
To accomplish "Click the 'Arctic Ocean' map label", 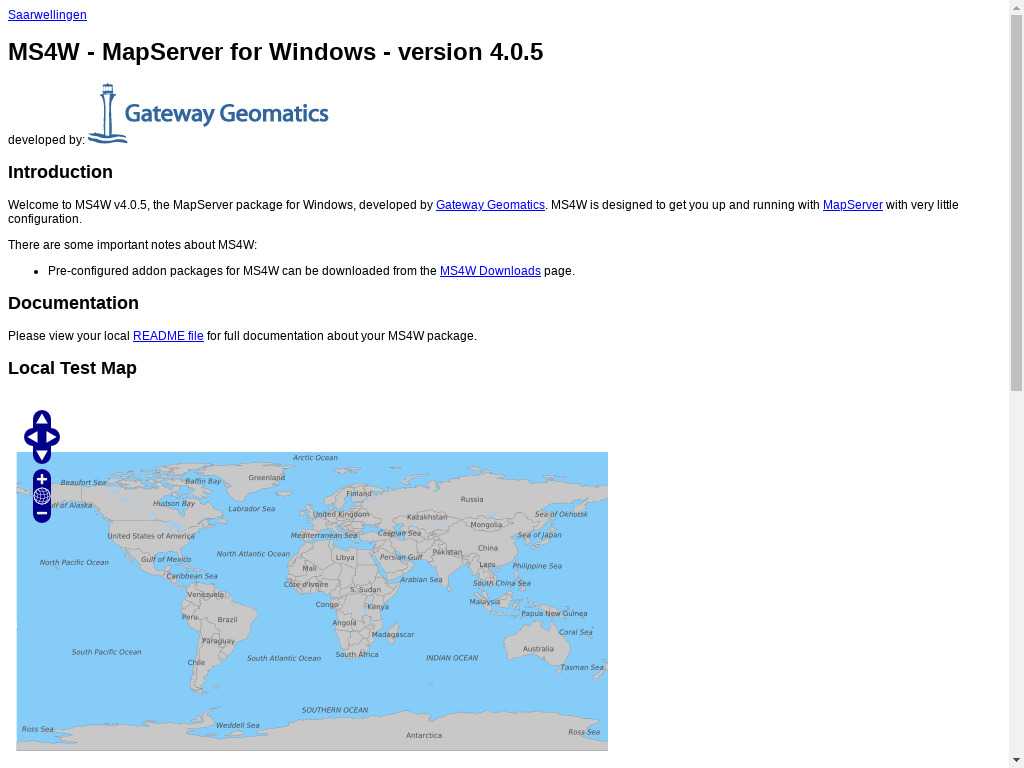I will pos(315,458).
